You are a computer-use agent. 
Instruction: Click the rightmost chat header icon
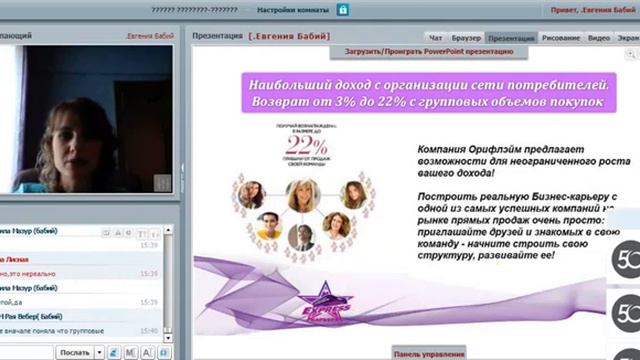tap(154, 234)
